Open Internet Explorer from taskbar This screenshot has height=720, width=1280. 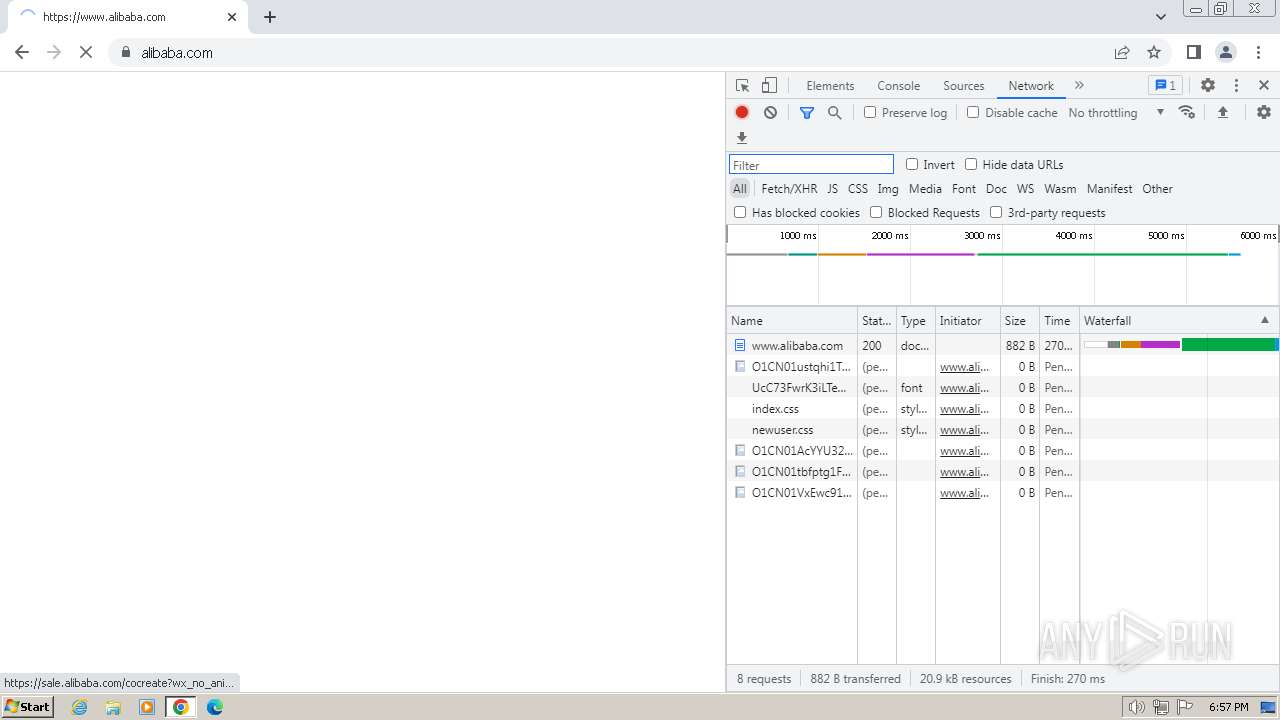click(80, 707)
